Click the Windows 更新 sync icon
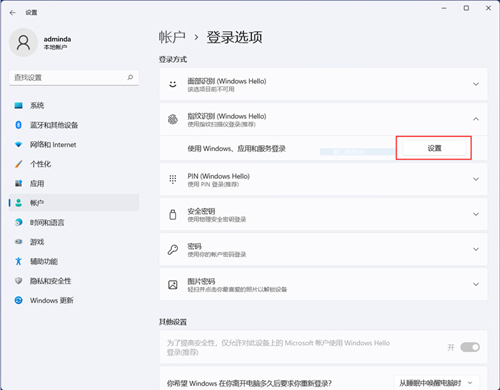500x390 pixels. coord(19,300)
